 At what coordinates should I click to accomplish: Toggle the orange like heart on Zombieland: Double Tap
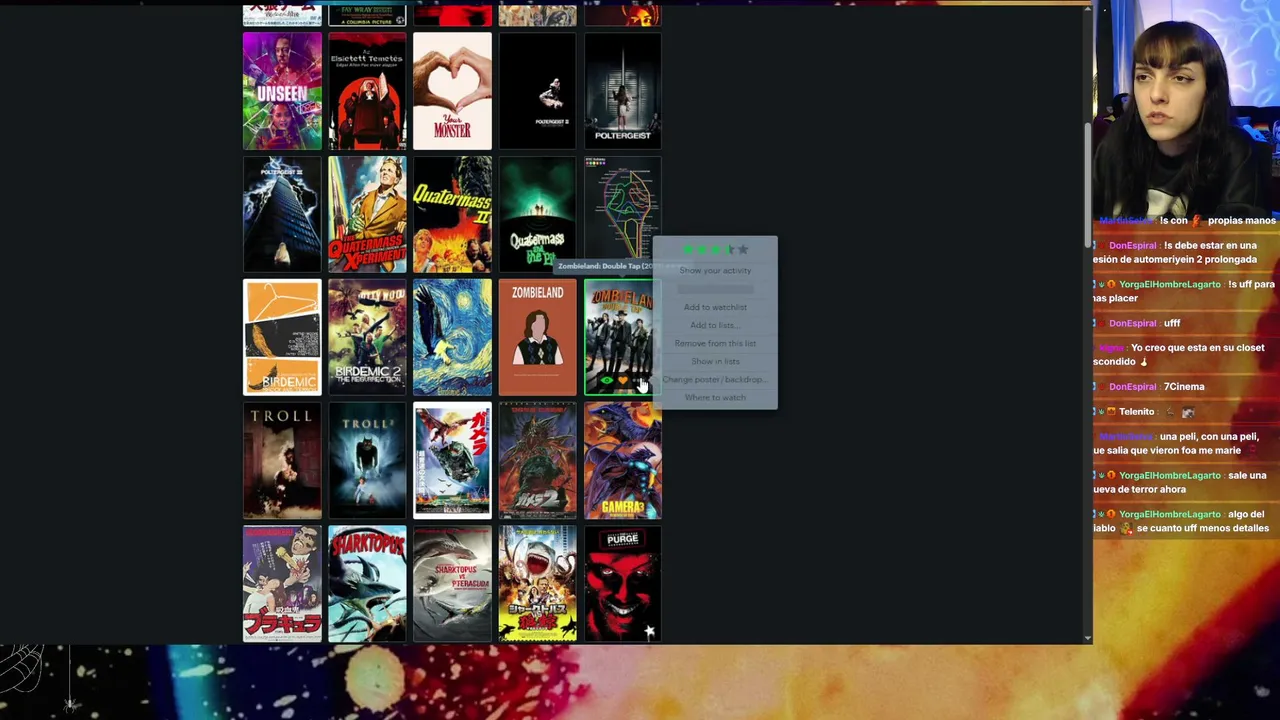pyautogui.click(x=622, y=381)
